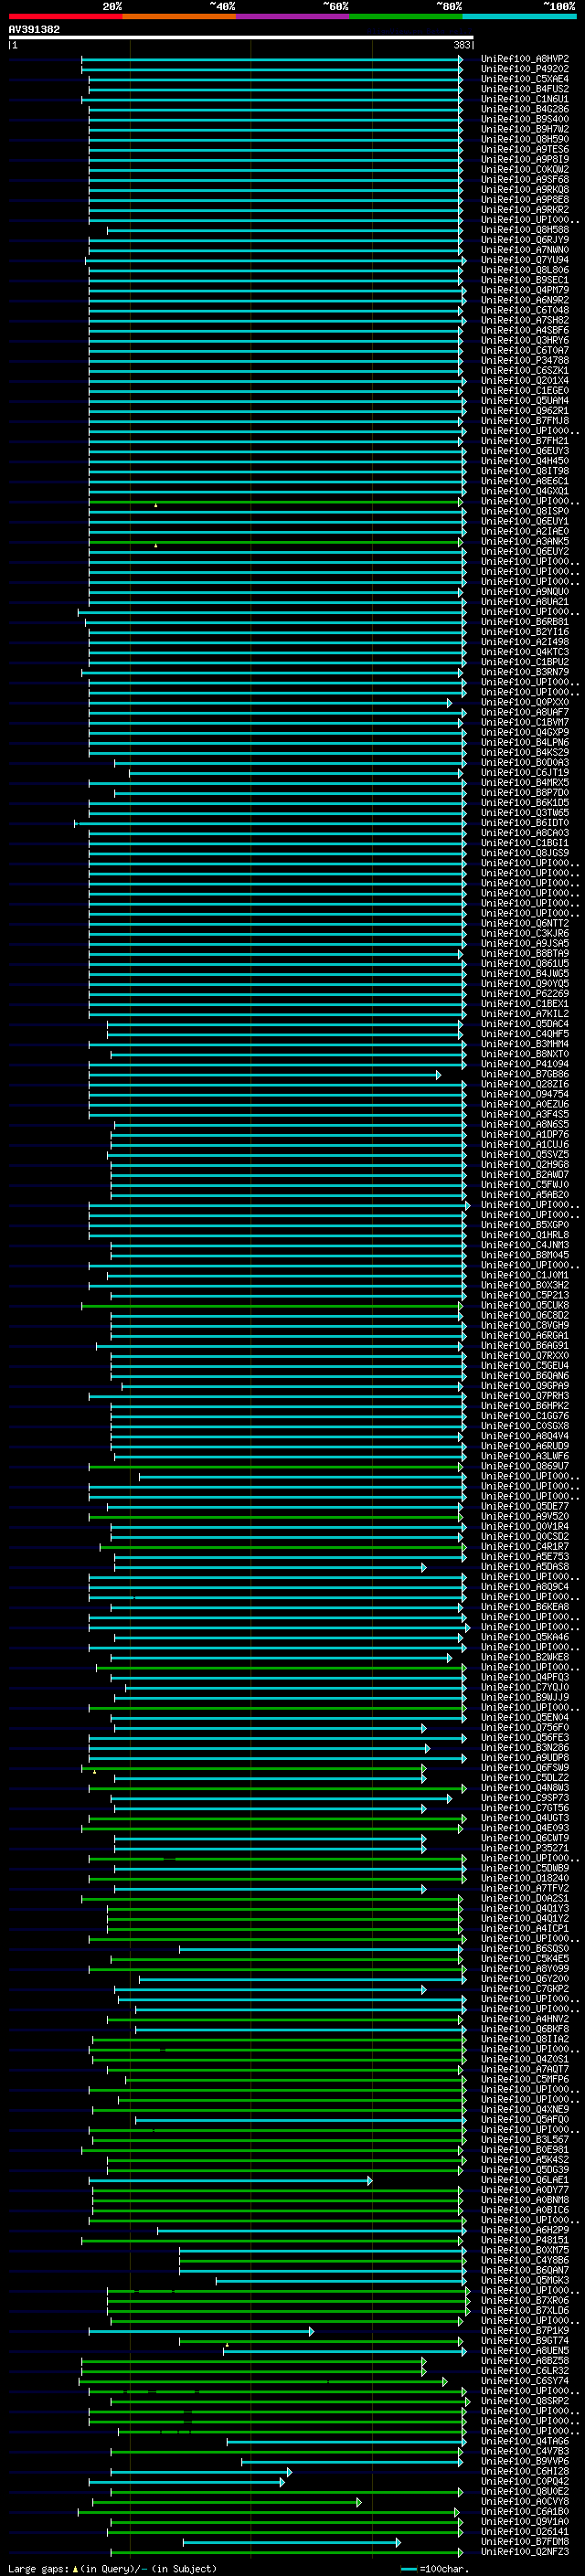Select hit label UniRef100_B2WKE8
Viewport: 585px width, 2576px height.
tap(525, 1657)
